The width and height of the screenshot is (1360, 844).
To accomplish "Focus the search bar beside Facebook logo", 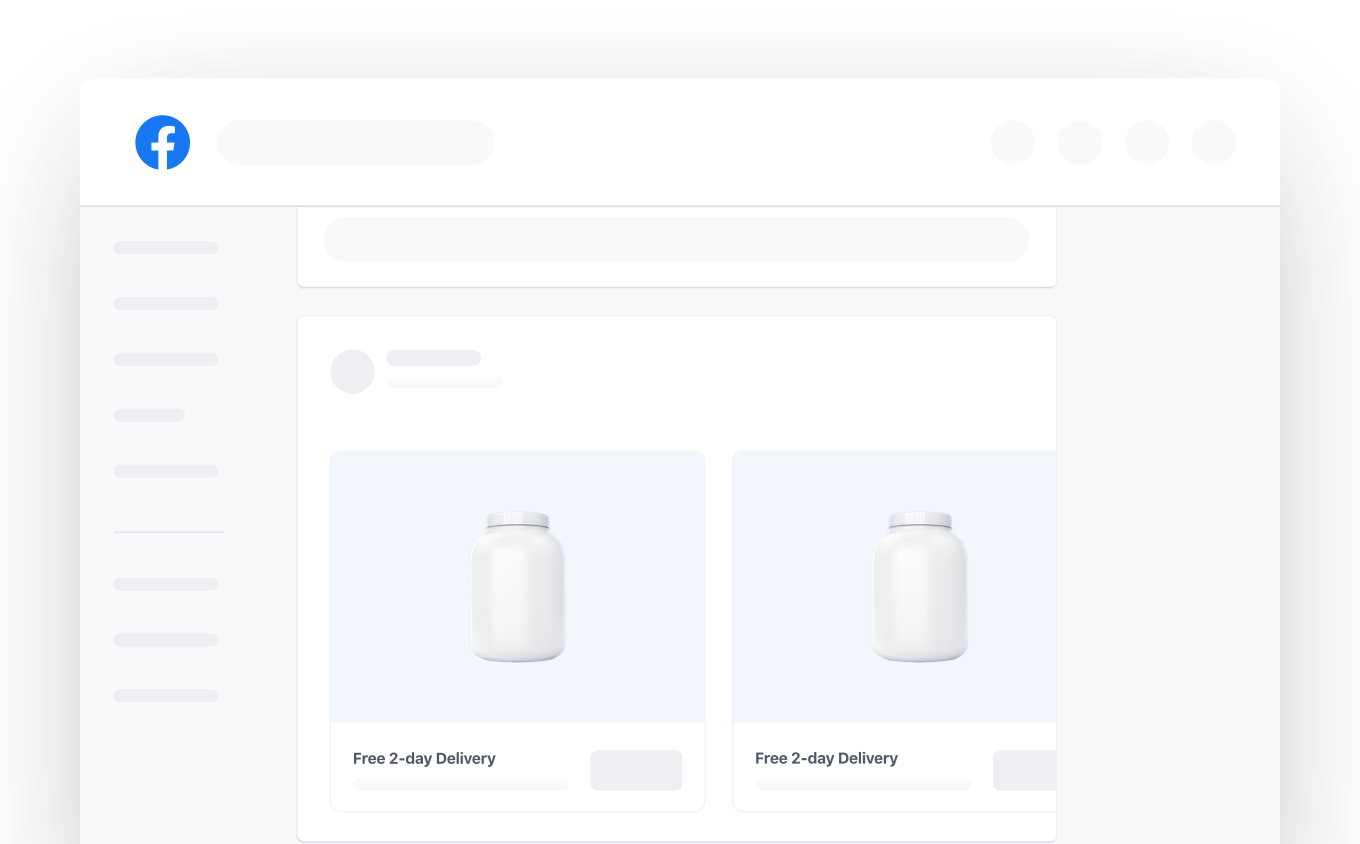I will click(355, 142).
